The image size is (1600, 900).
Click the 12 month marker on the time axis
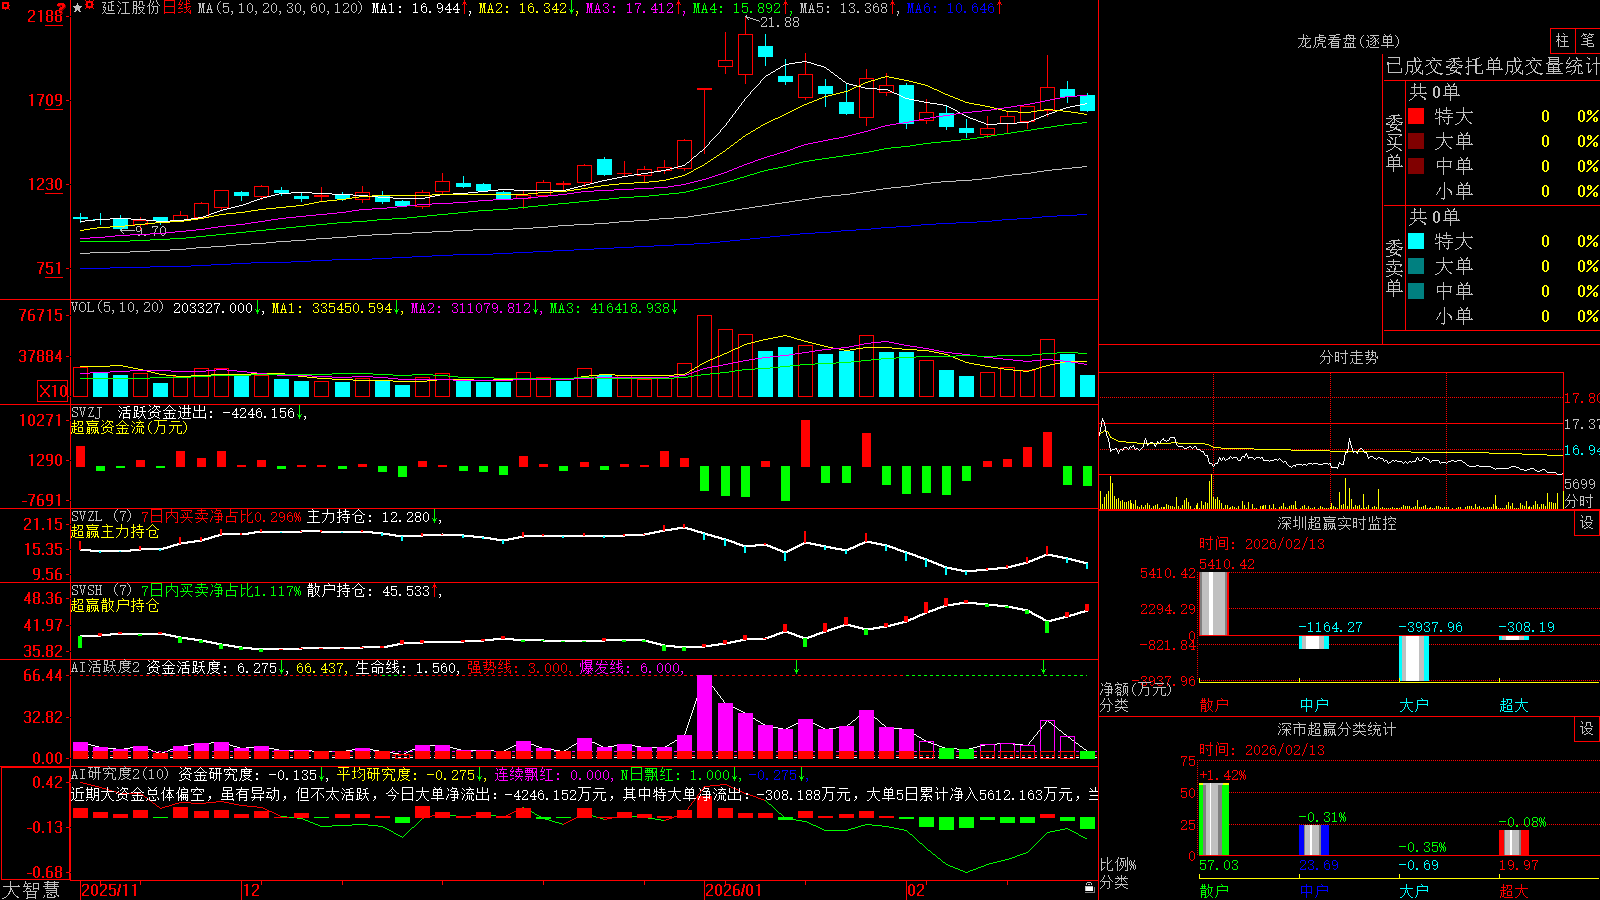(x=251, y=890)
